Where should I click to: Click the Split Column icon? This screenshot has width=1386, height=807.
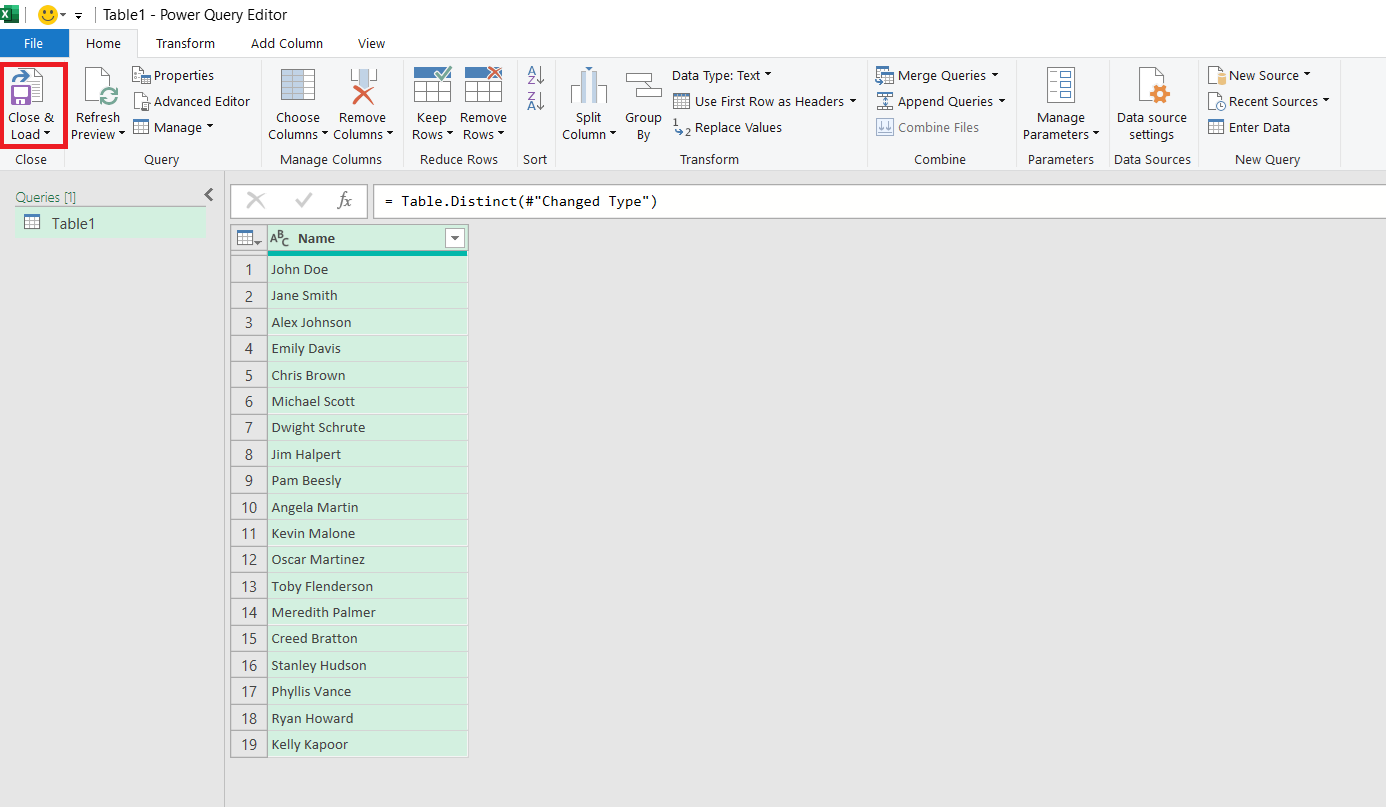click(589, 86)
